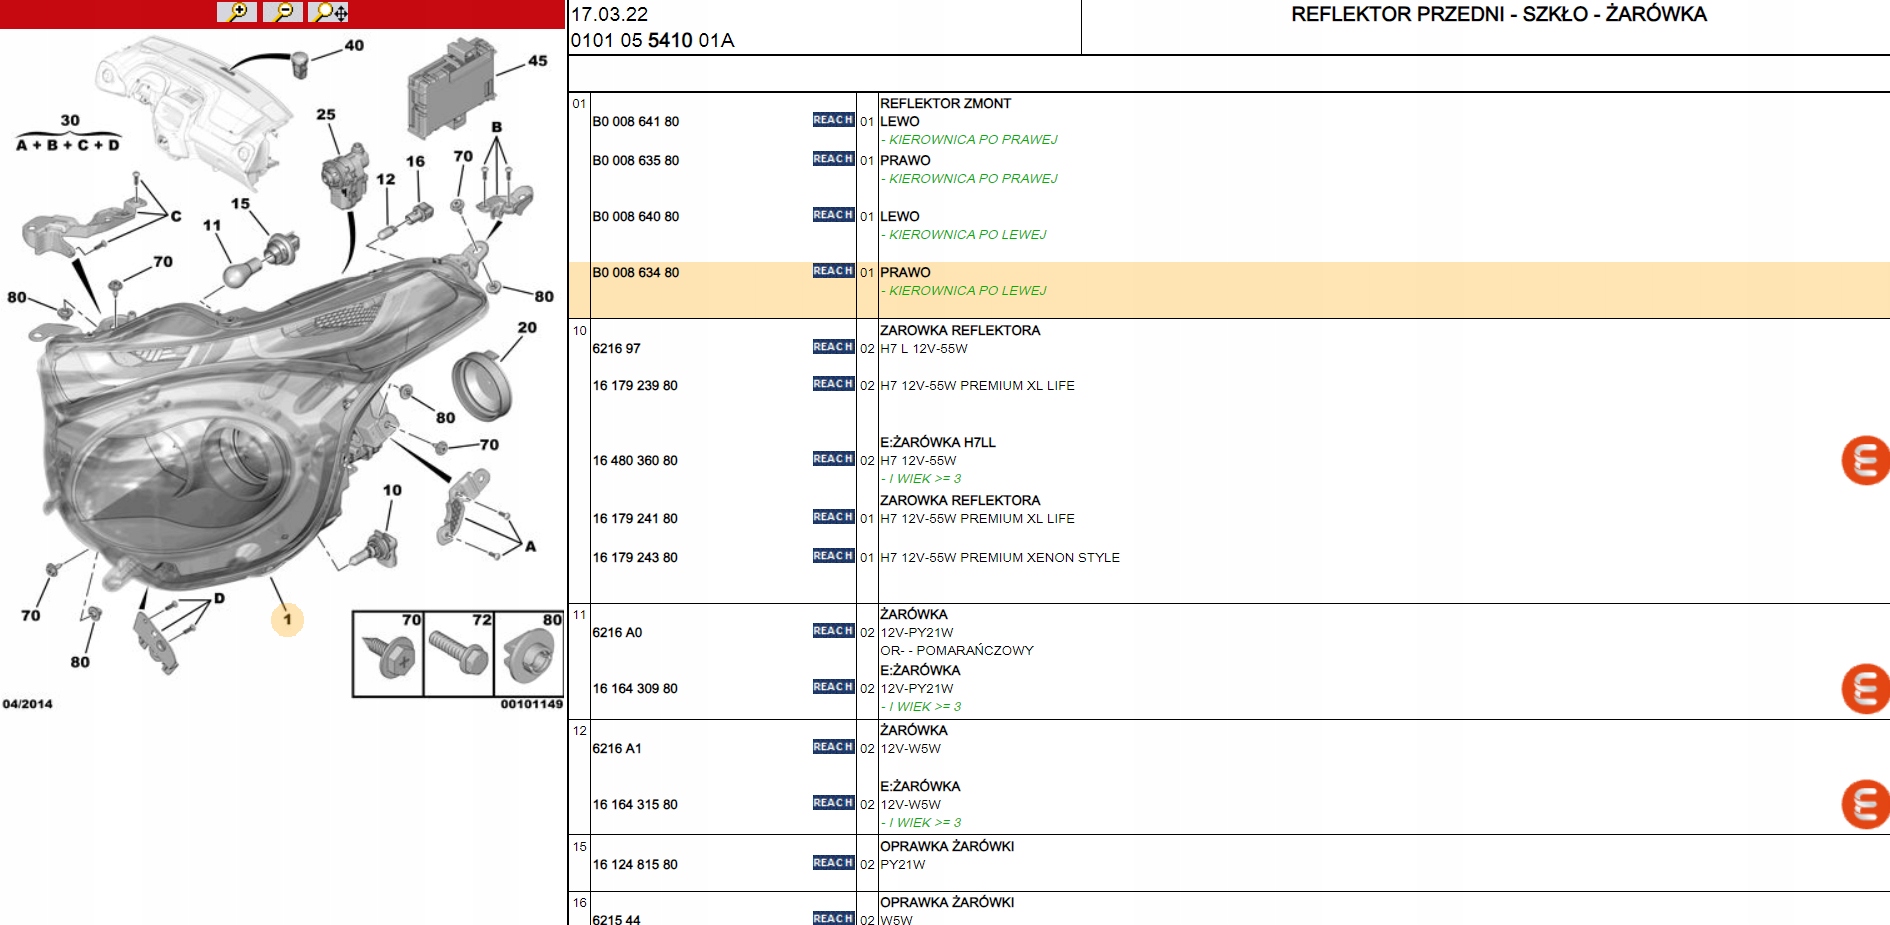Click REACH badge next to 16 124 815 80
The width and height of the screenshot is (1890, 925).
(833, 863)
